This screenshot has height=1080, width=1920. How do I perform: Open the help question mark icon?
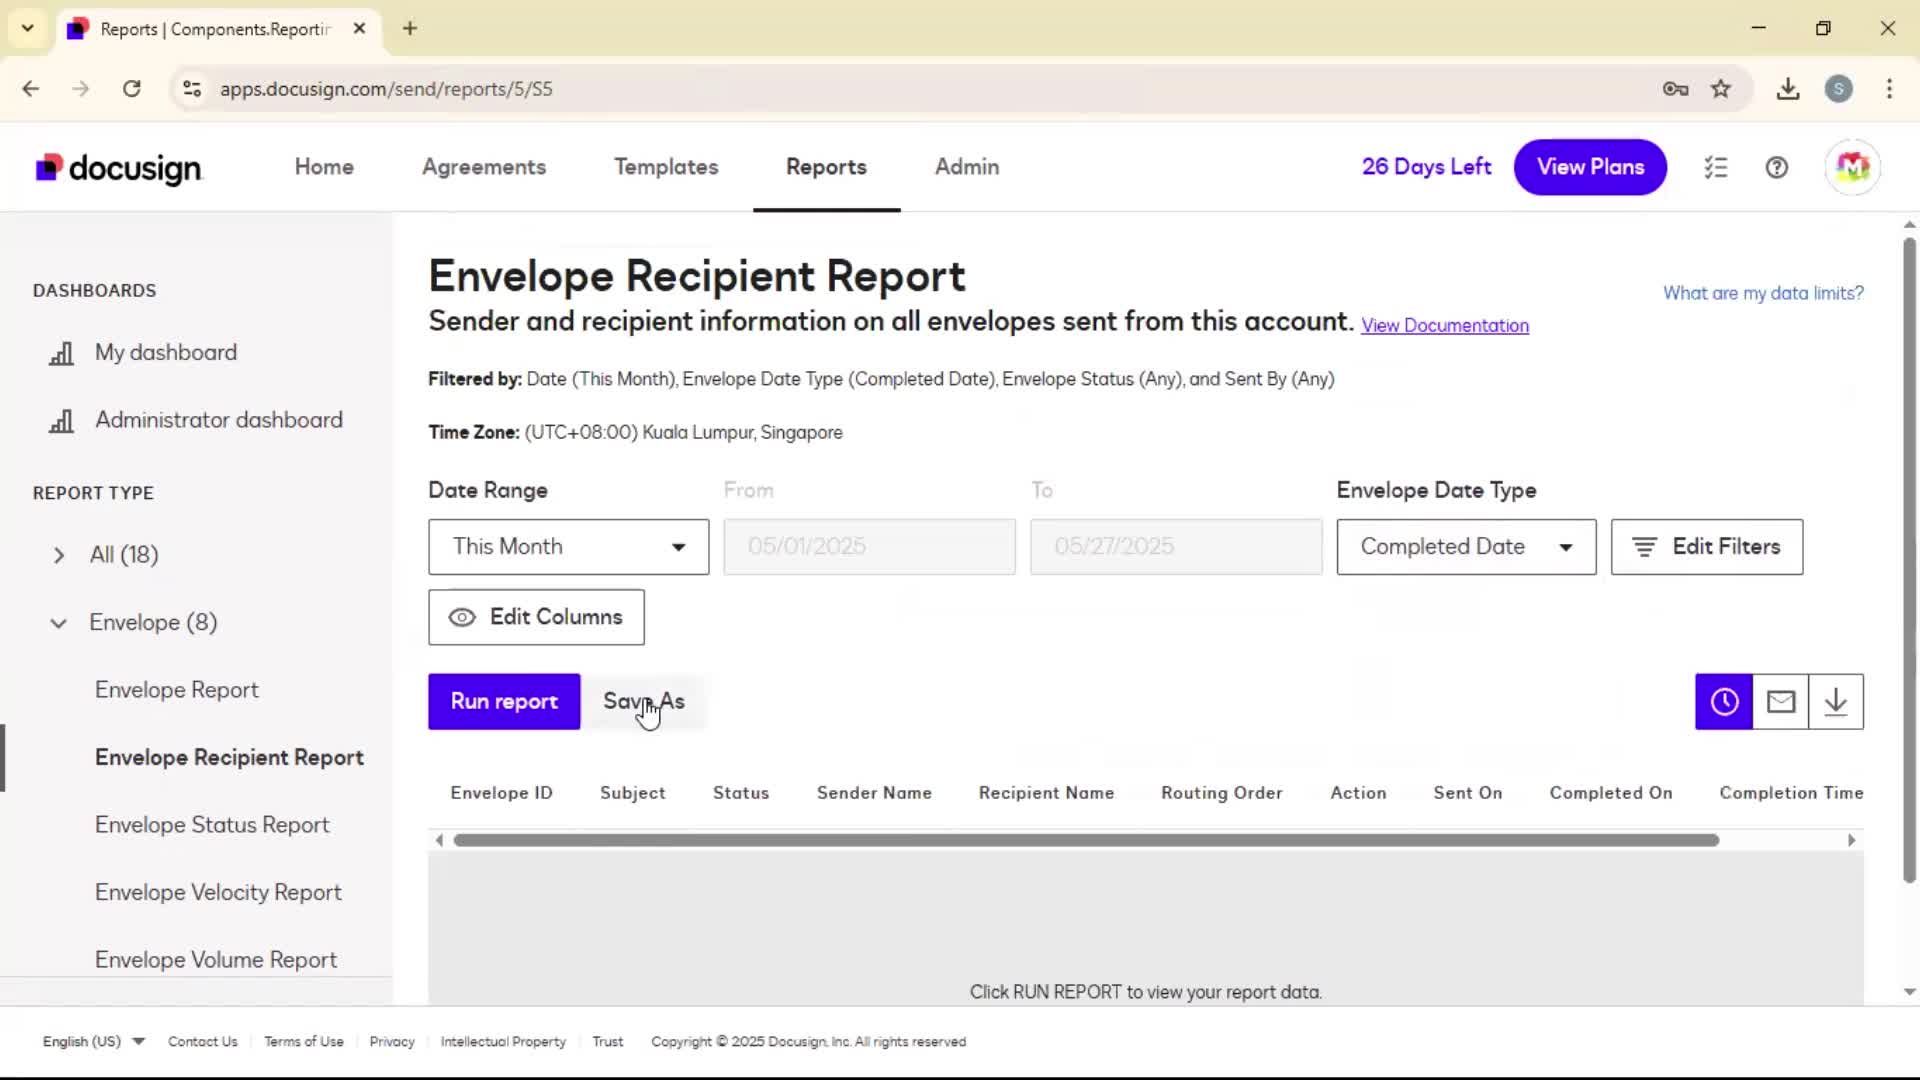point(1776,167)
